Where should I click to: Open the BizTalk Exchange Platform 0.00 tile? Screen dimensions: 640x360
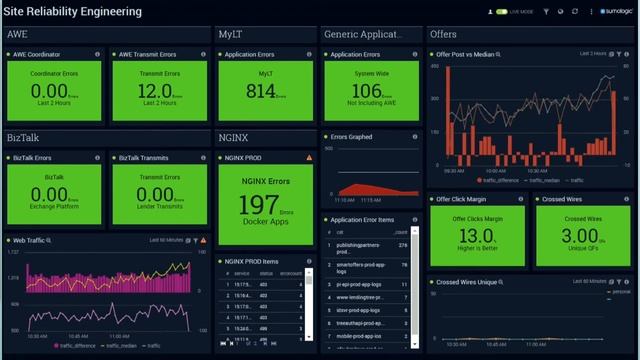coord(54,194)
